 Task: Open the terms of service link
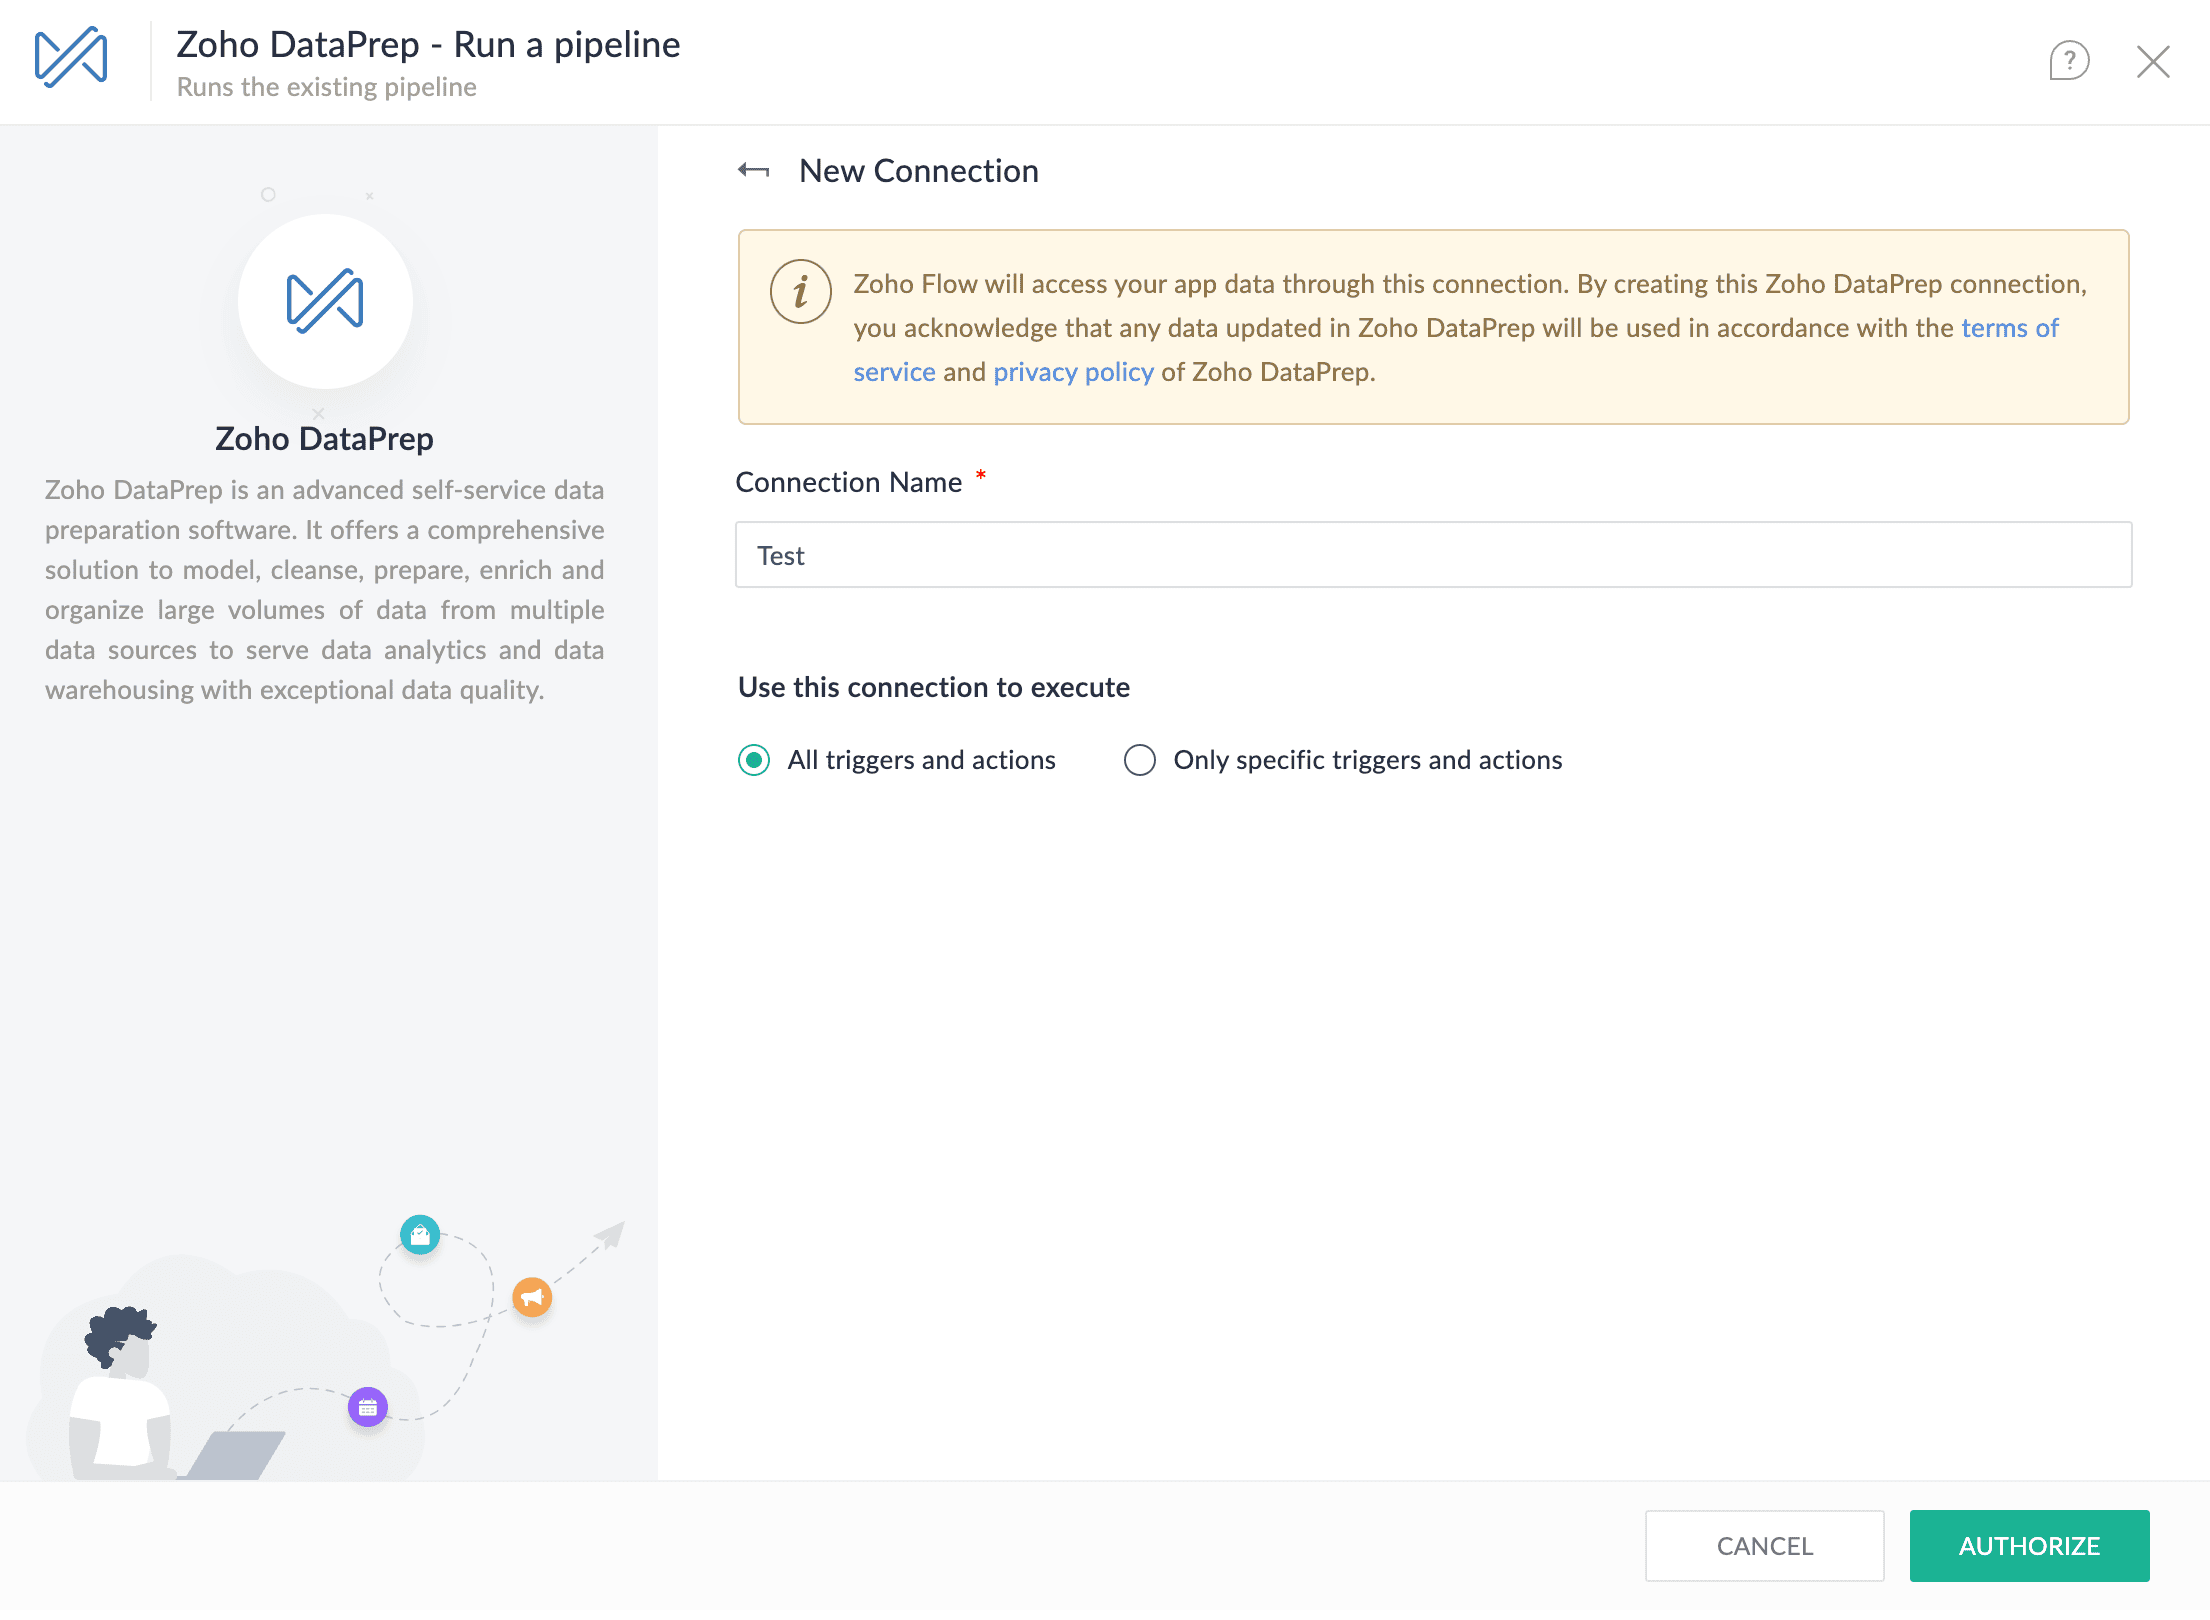[x=2009, y=328]
